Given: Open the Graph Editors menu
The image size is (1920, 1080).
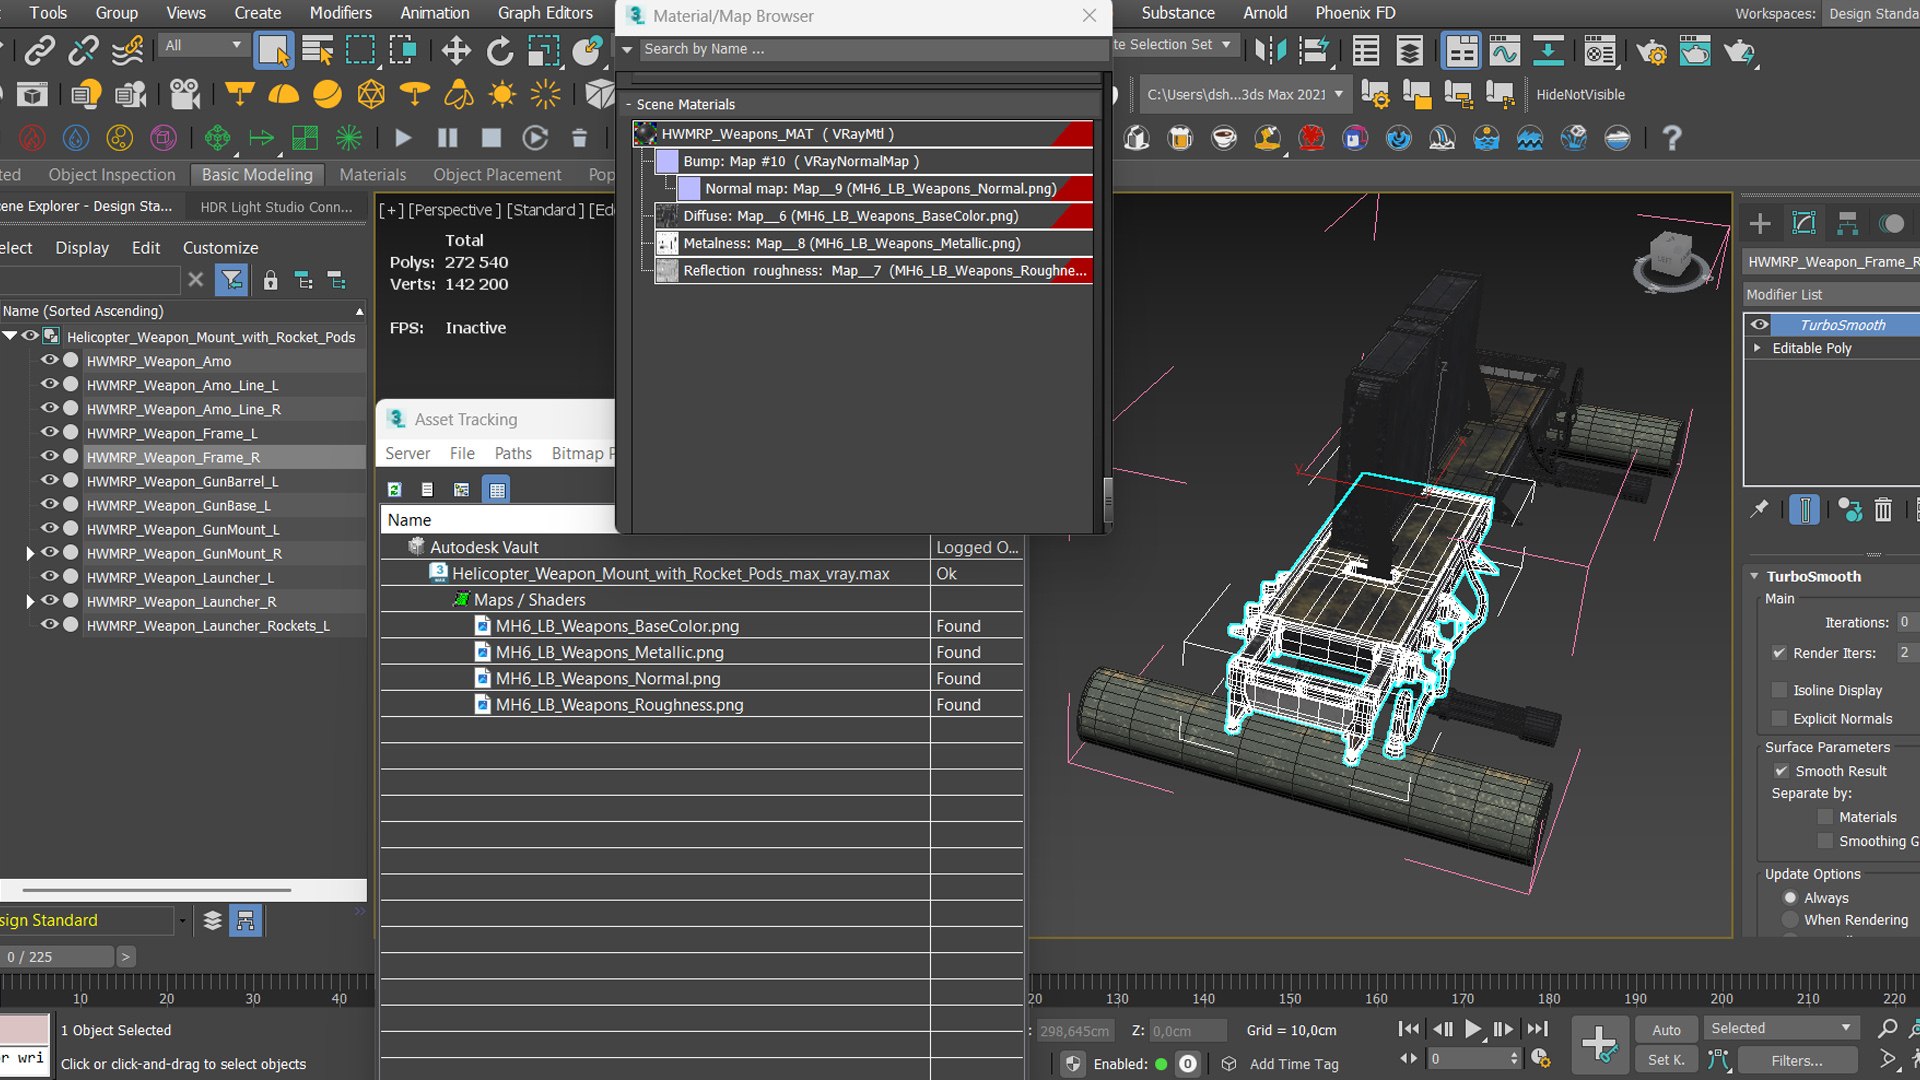Looking at the screenshot, I should [545, 13].
